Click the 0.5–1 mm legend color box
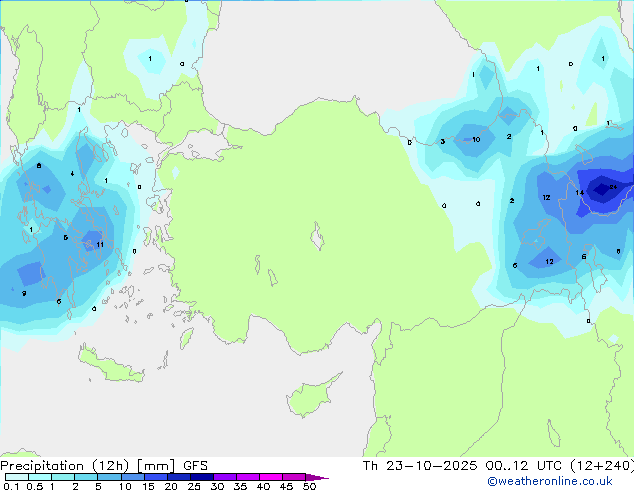Viewport: 634px width, 490px height. (40, 477)
